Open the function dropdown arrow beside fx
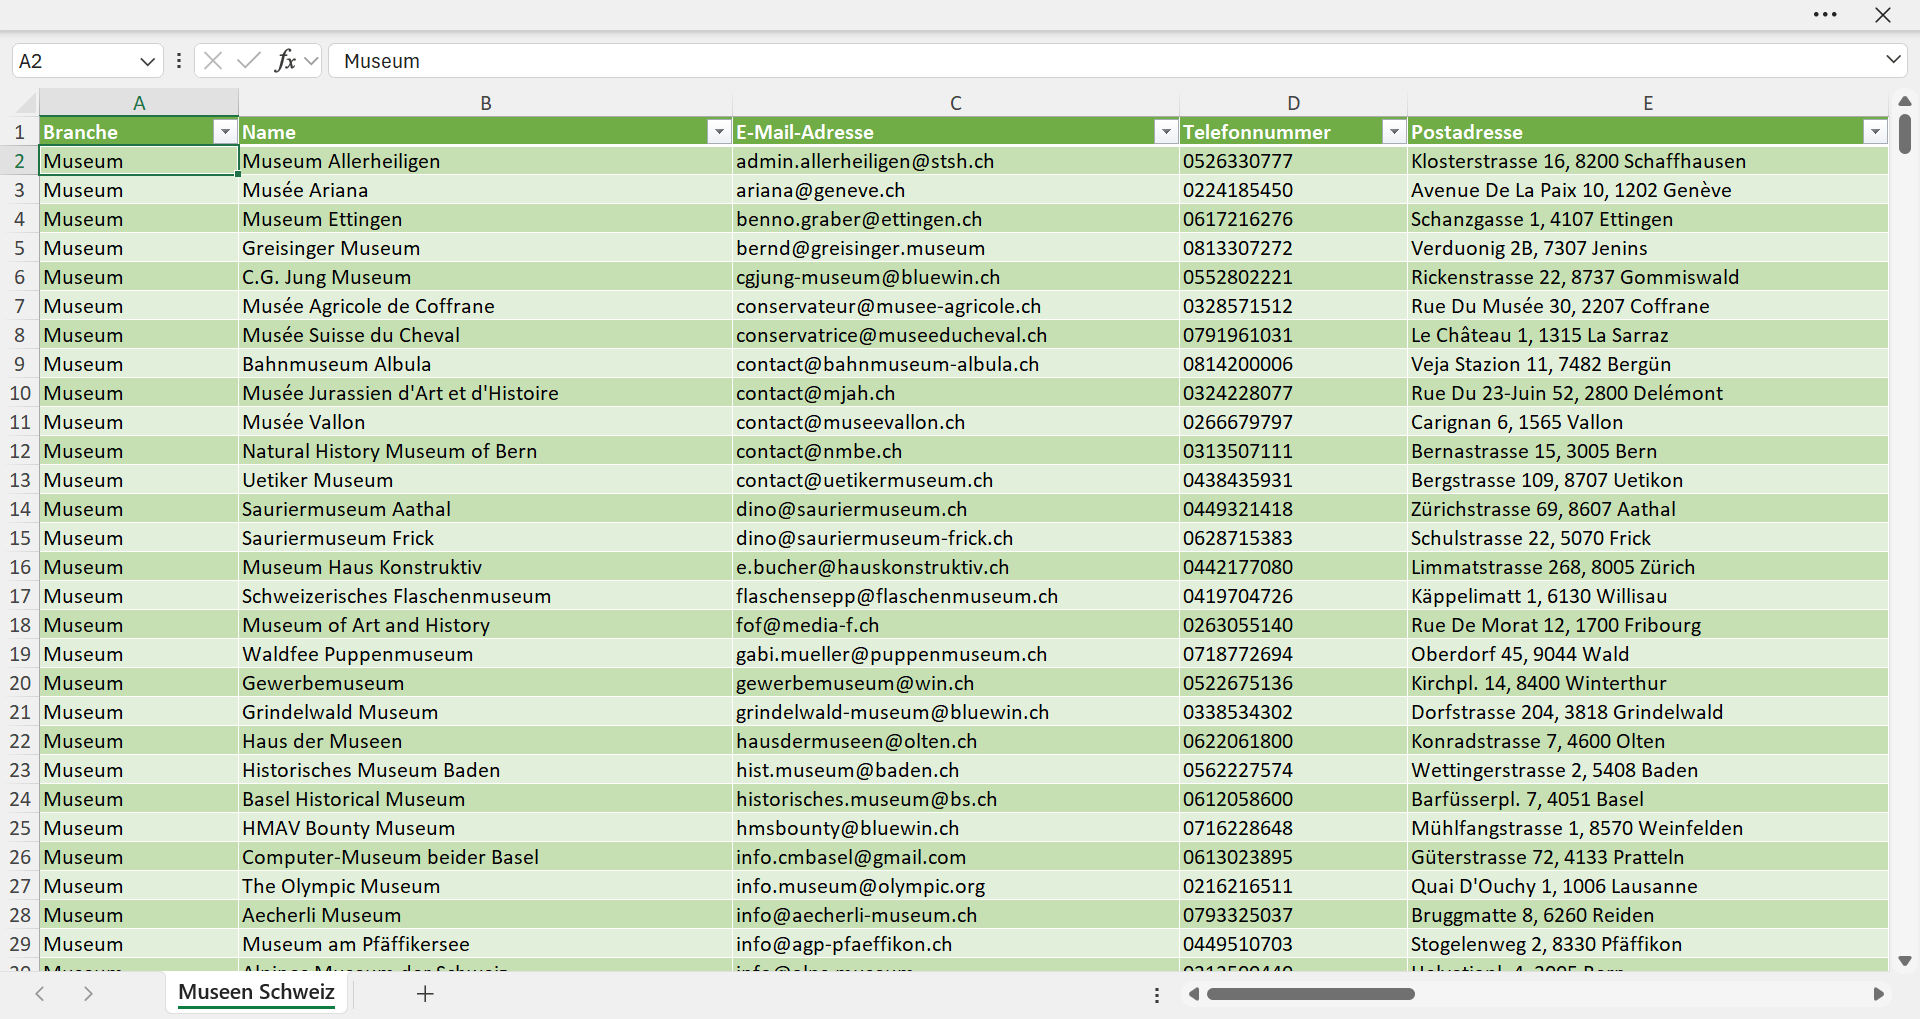The width and height of the screenshot is (1920, 1019). click(x=311, y=61)
